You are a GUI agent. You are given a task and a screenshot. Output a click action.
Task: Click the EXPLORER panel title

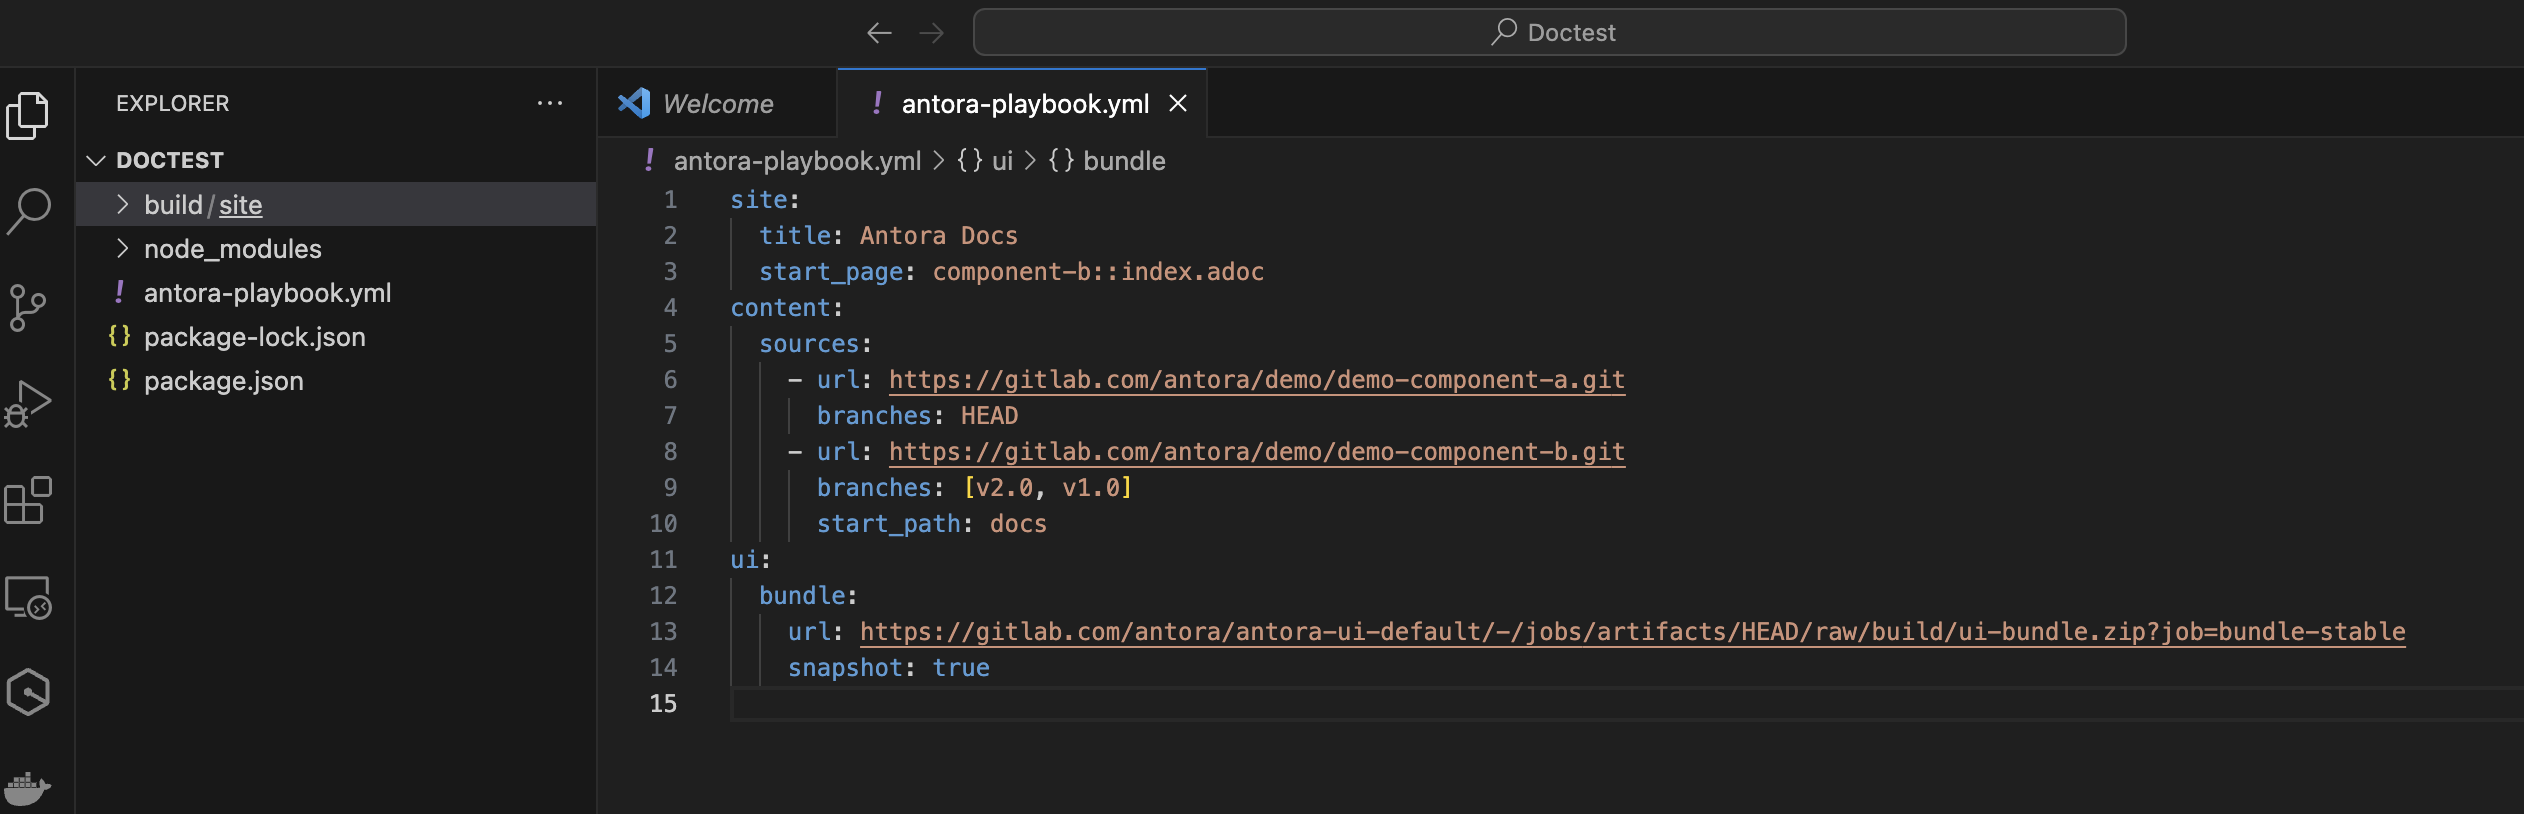coord(172,103)
